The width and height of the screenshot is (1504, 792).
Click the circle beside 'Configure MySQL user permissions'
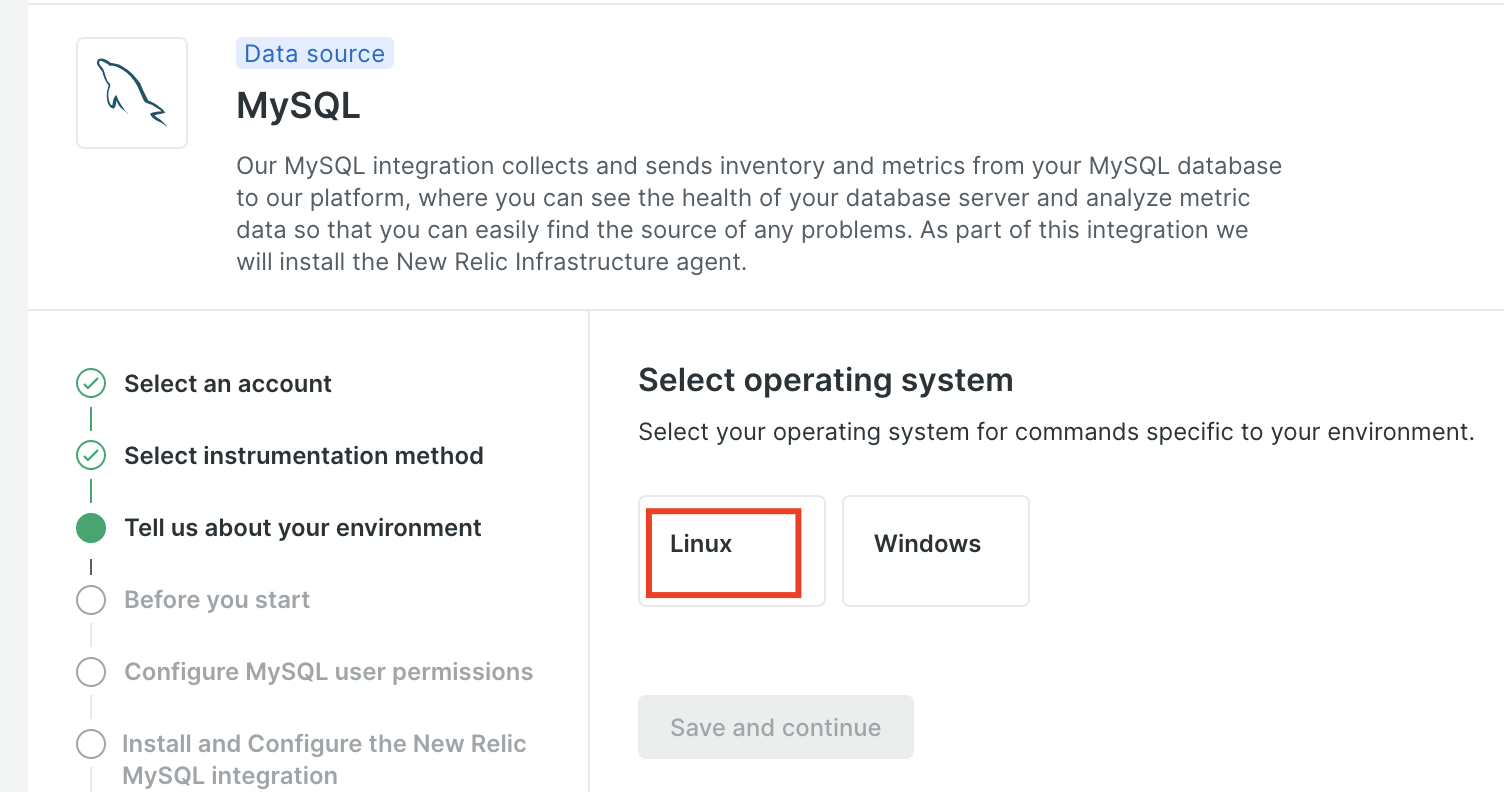pos(91,672)
